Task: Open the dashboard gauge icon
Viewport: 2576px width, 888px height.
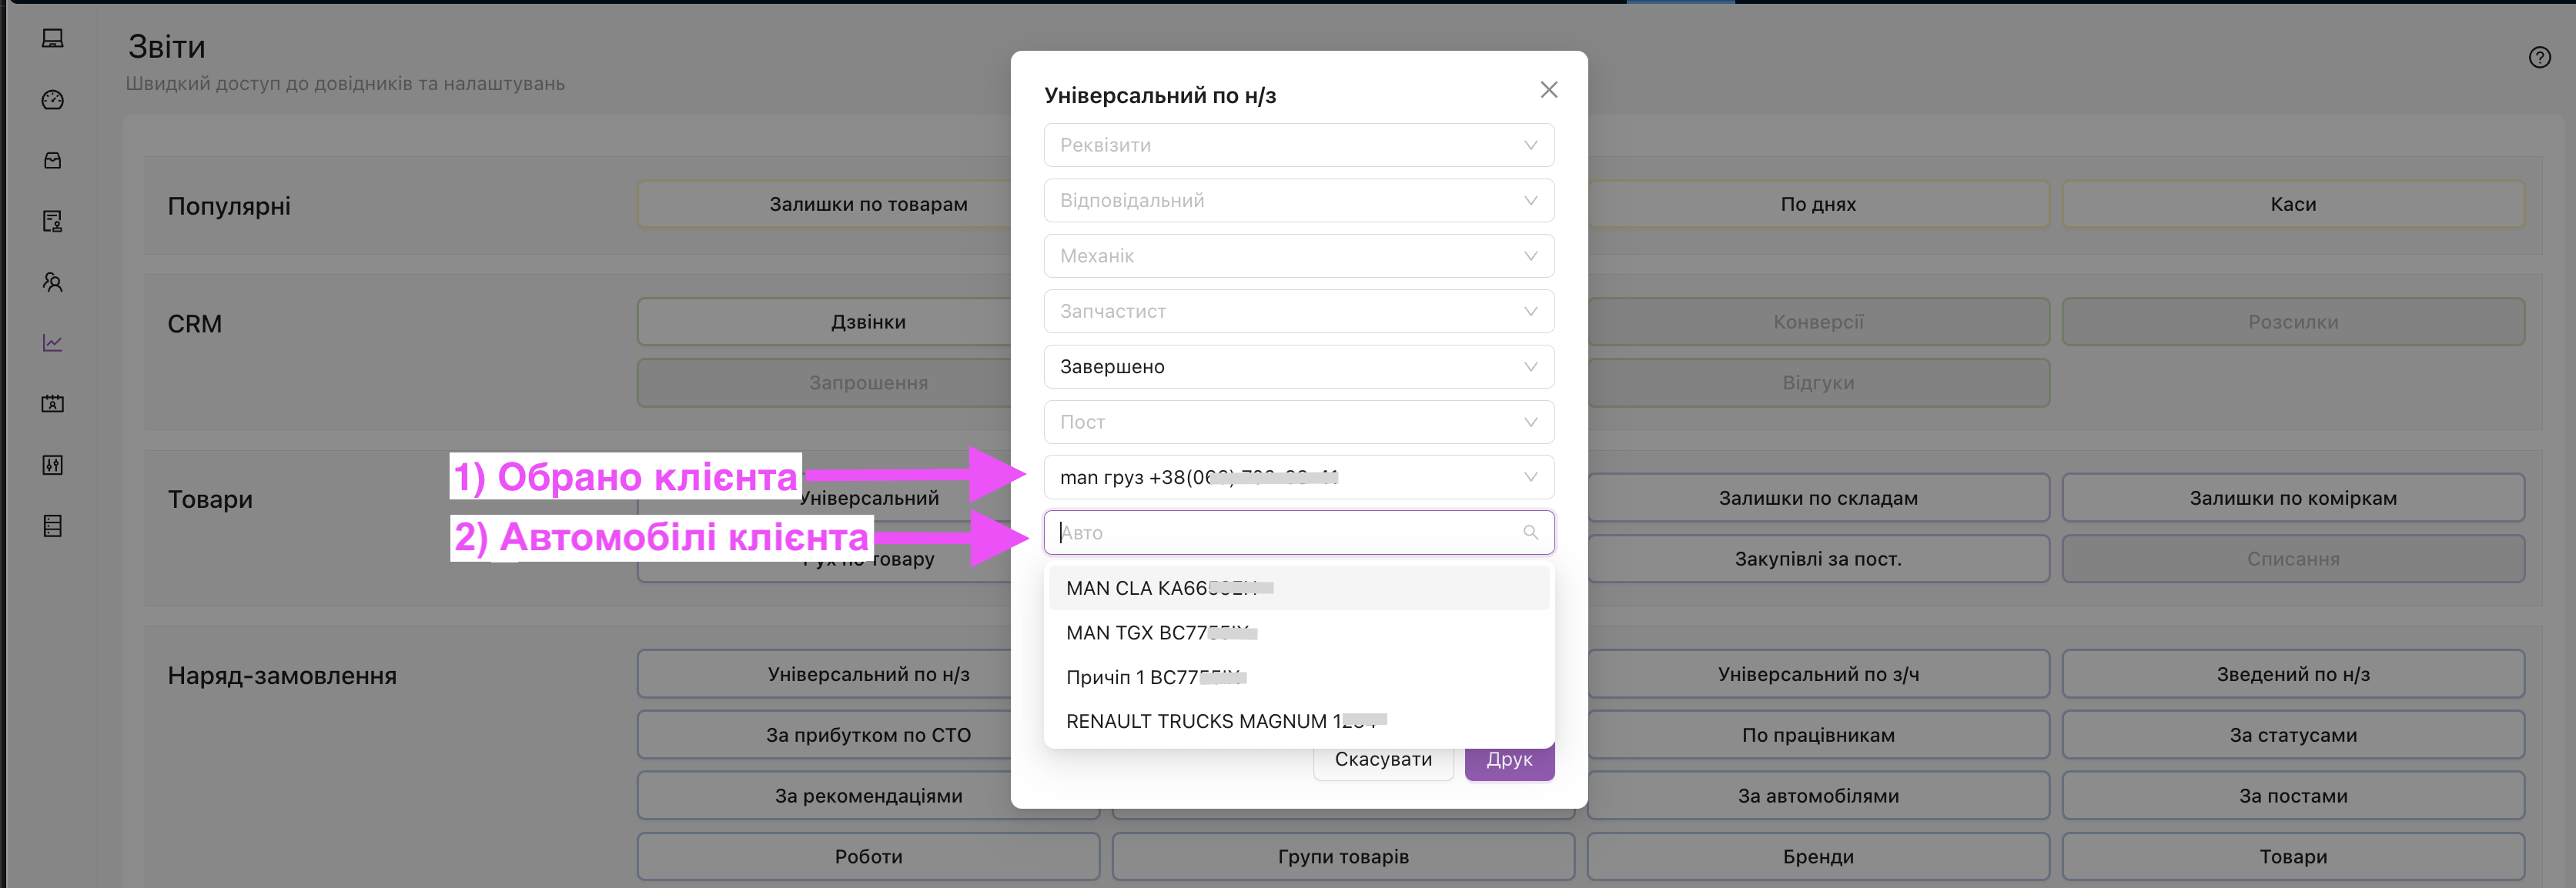Action: point(53,100)
